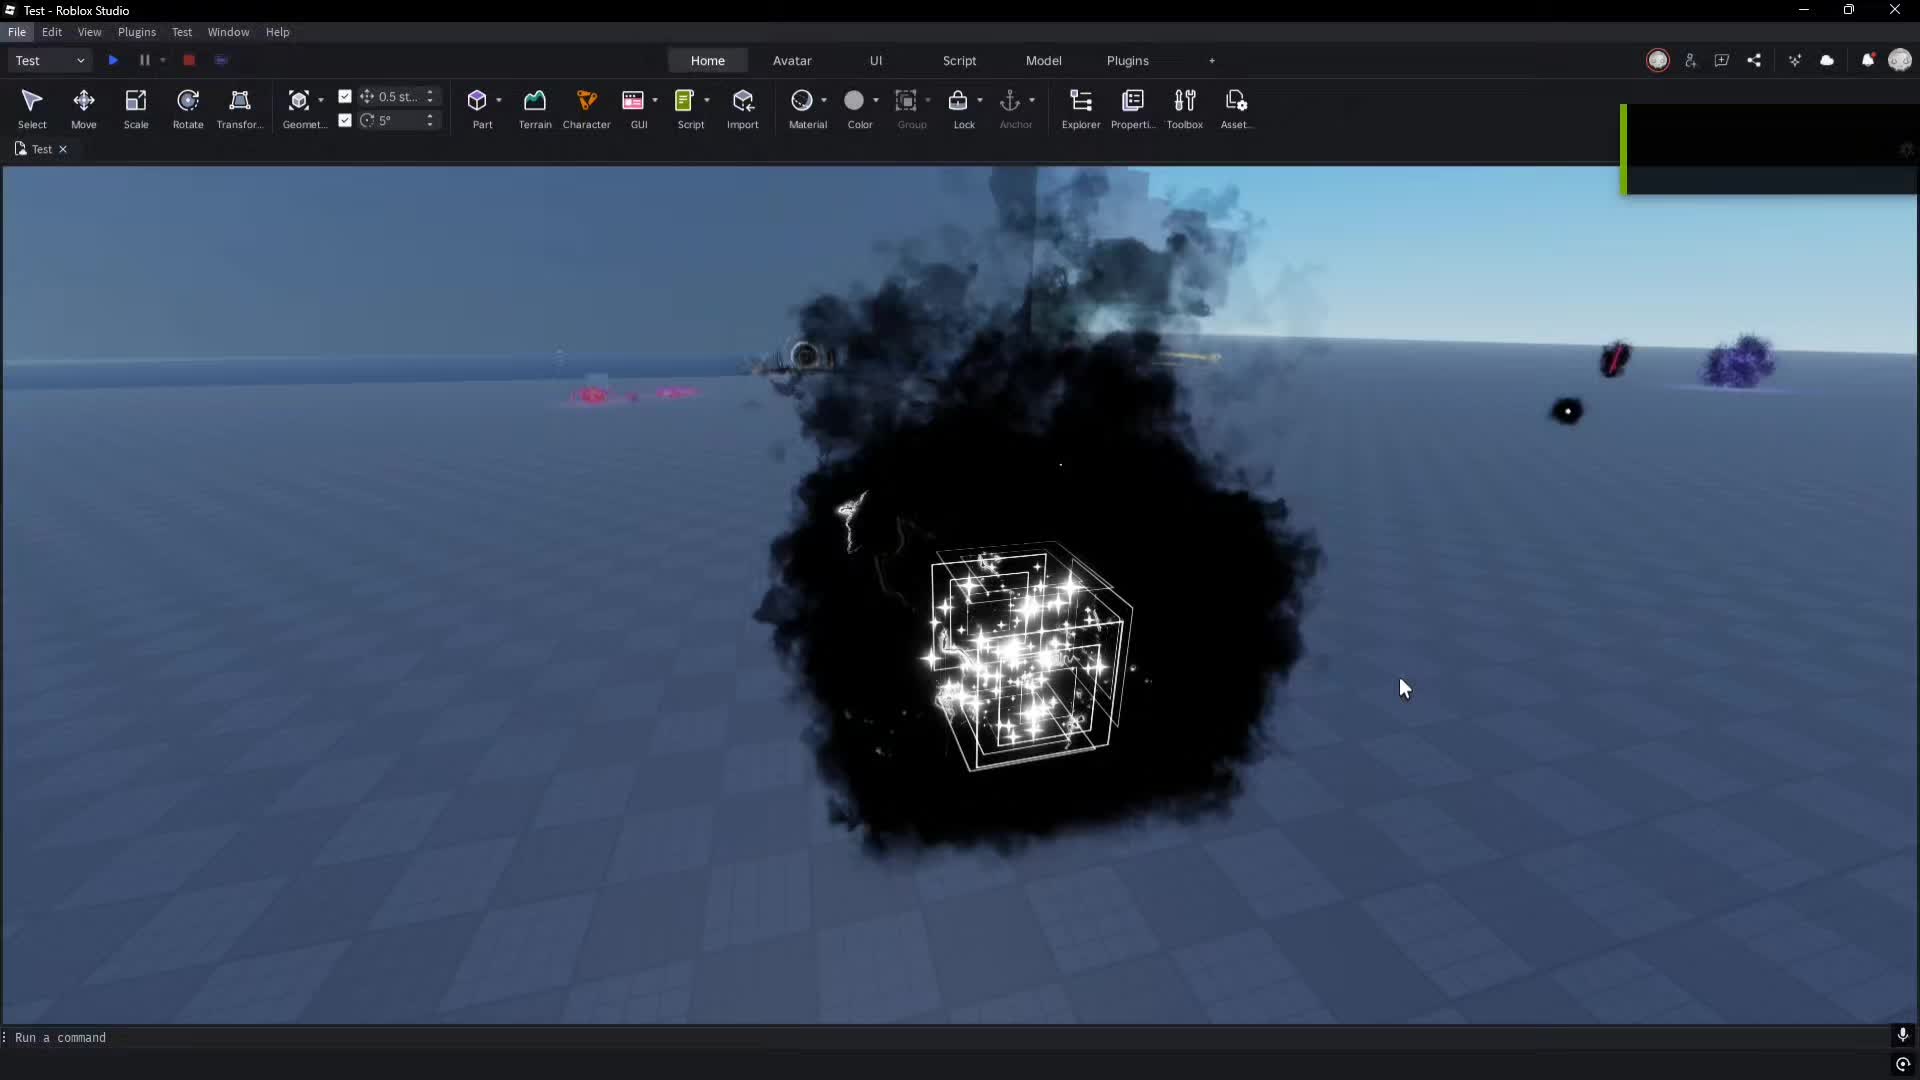Open the Character tool
The height and width of the screenshot is (1080, 1920).
587,109
